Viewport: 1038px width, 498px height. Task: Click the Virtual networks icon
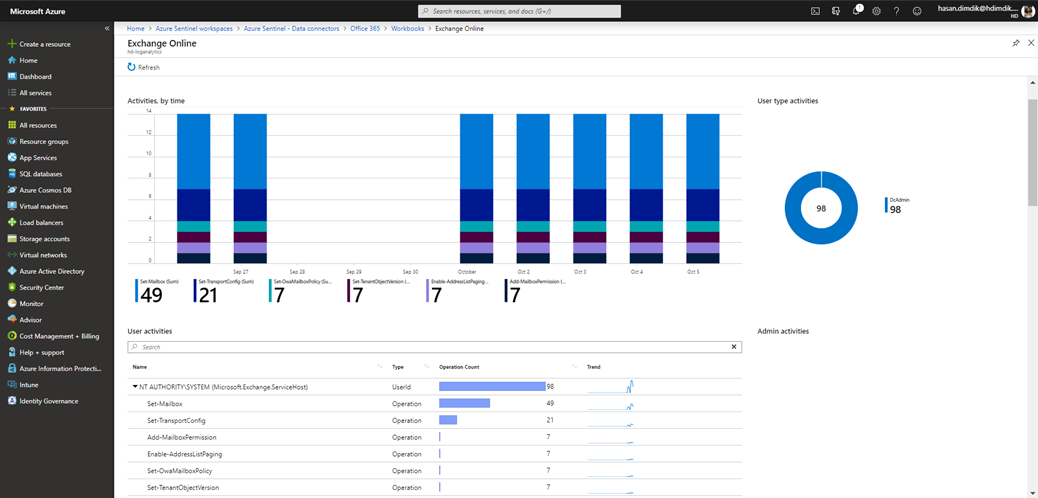[11, 255]
